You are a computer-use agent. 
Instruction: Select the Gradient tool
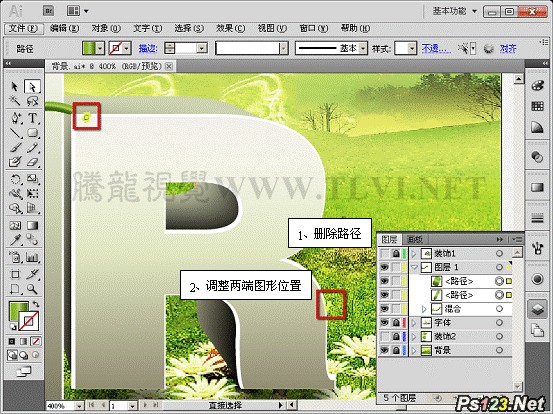(32, 225)
